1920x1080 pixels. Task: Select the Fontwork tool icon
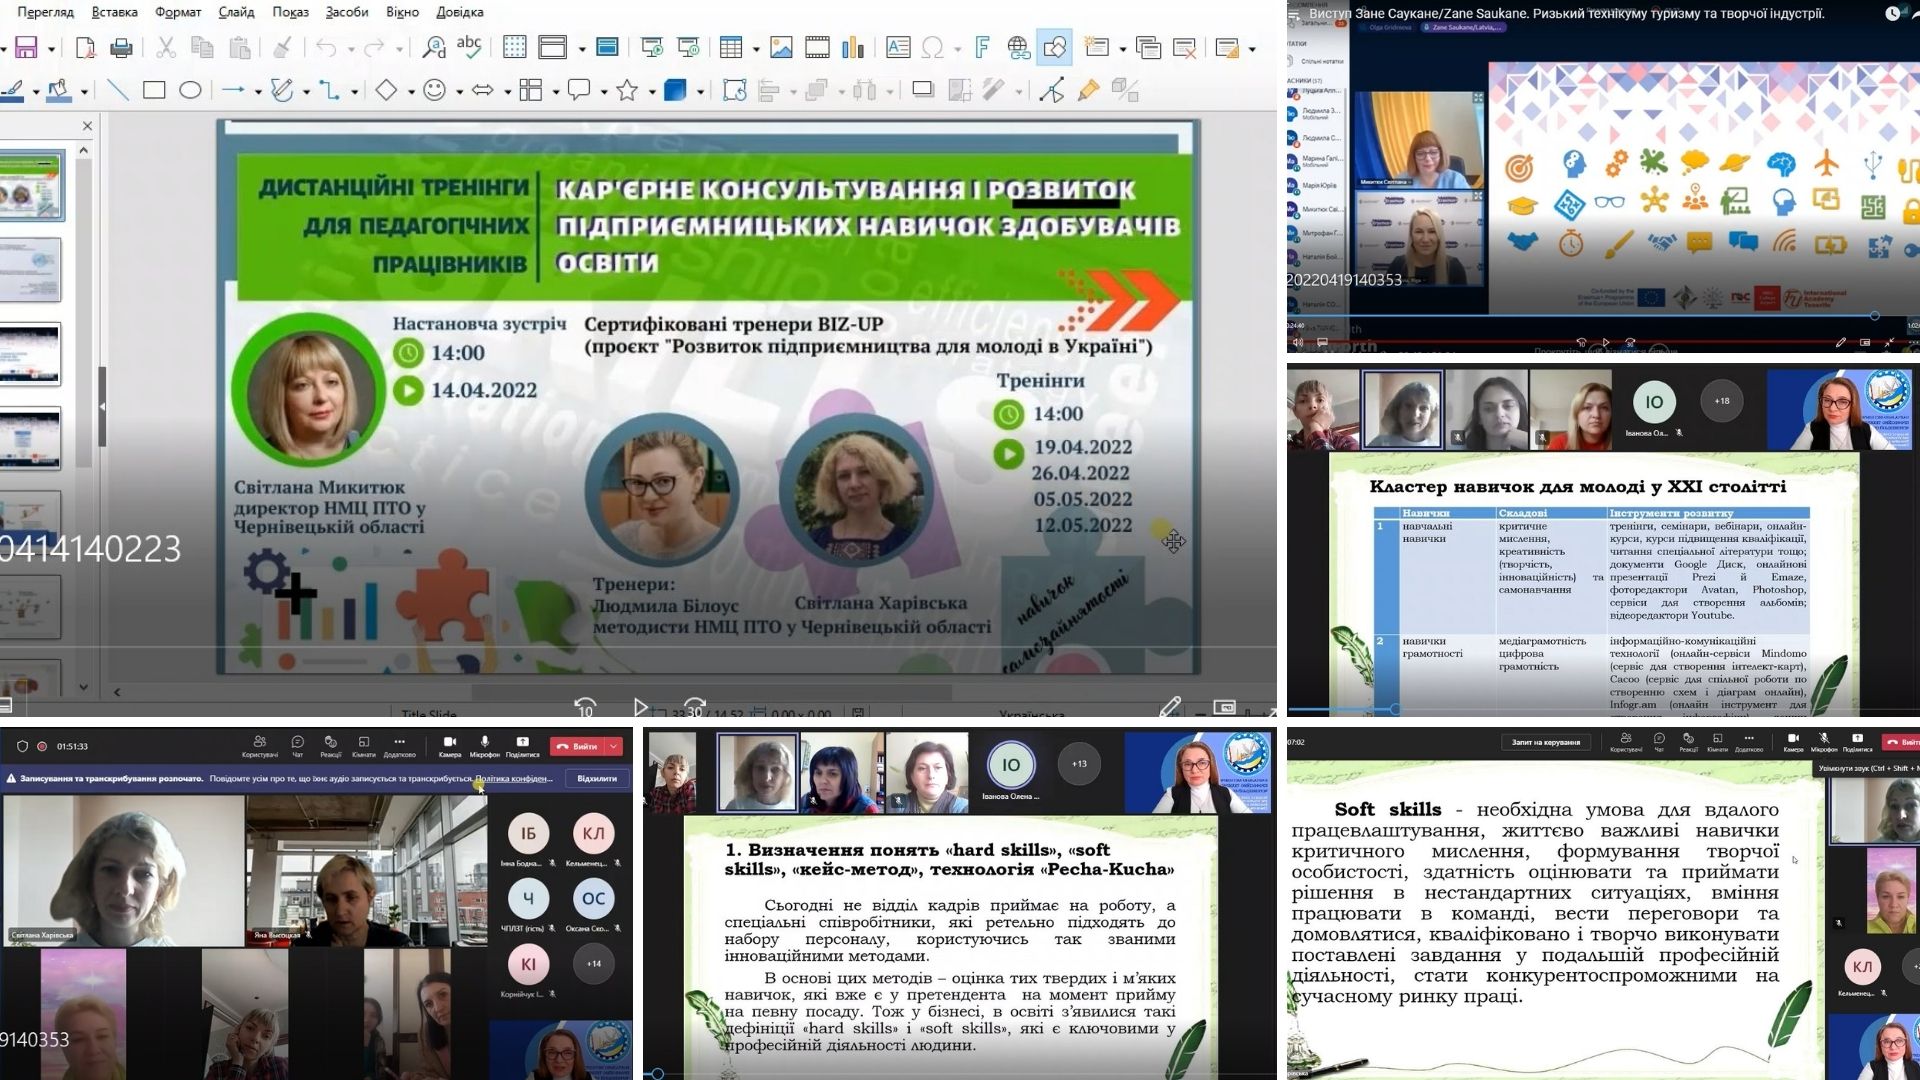981,46
